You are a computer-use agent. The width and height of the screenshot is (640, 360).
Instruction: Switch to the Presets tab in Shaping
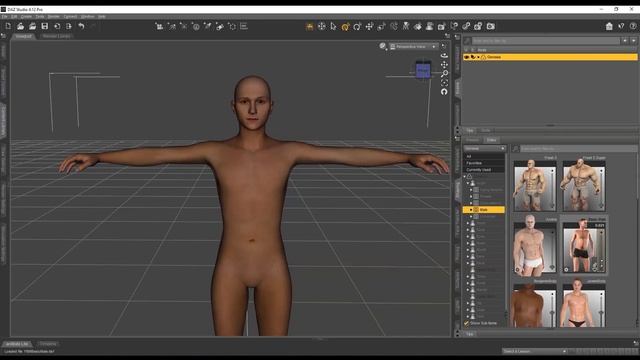[x=472, y=140]
